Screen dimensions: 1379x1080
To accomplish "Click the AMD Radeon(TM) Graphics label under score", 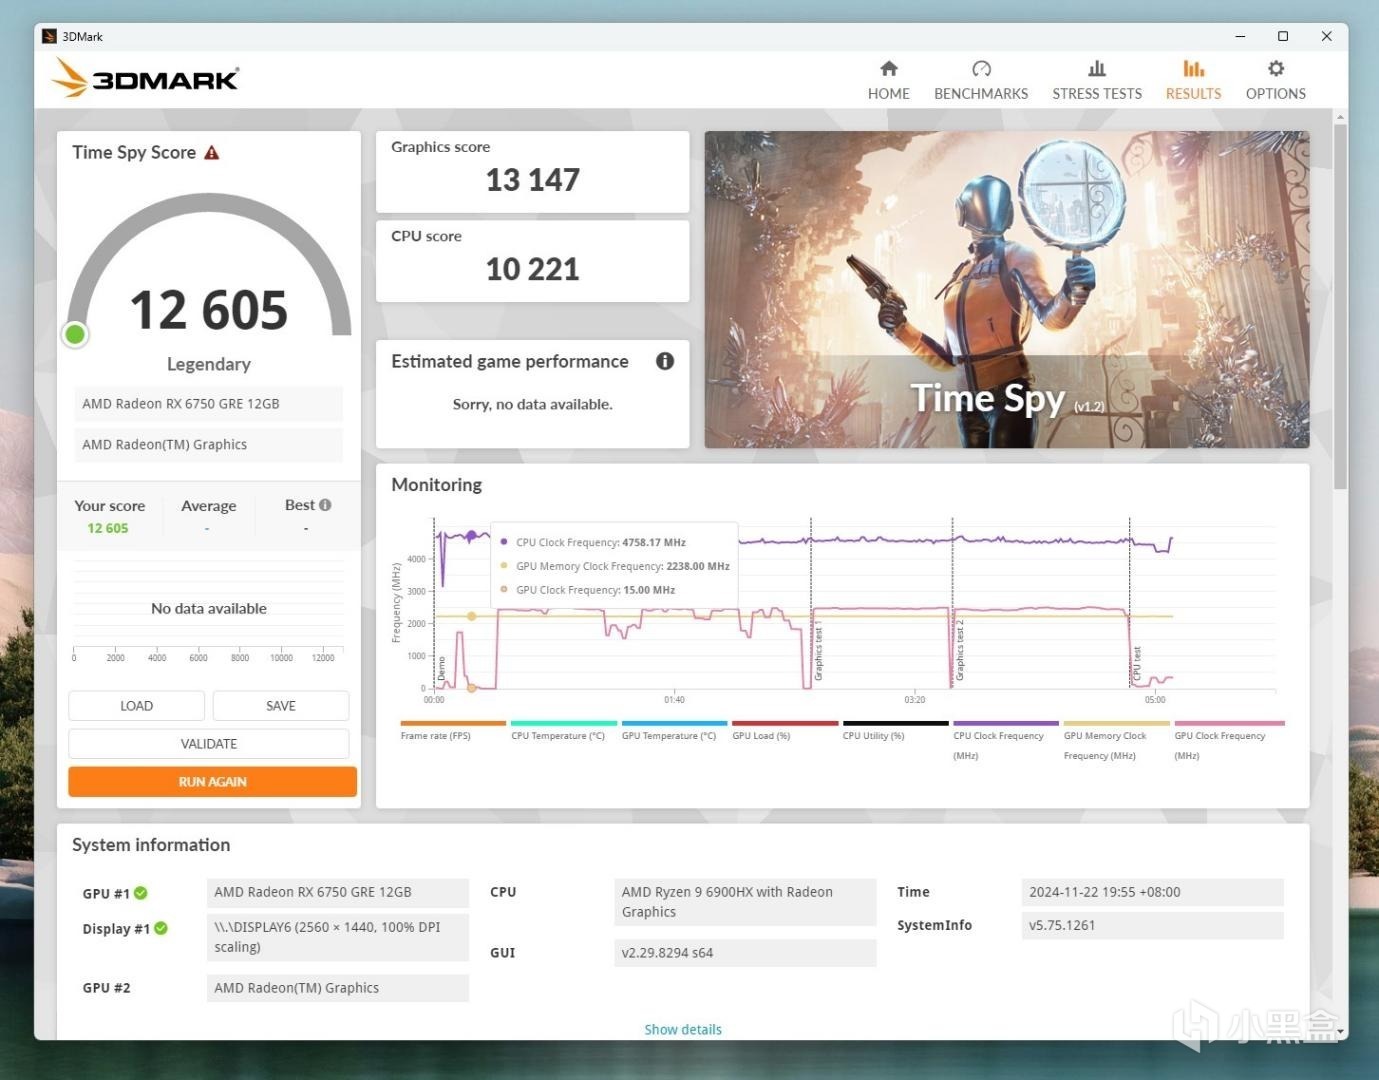I will (208, 445).
